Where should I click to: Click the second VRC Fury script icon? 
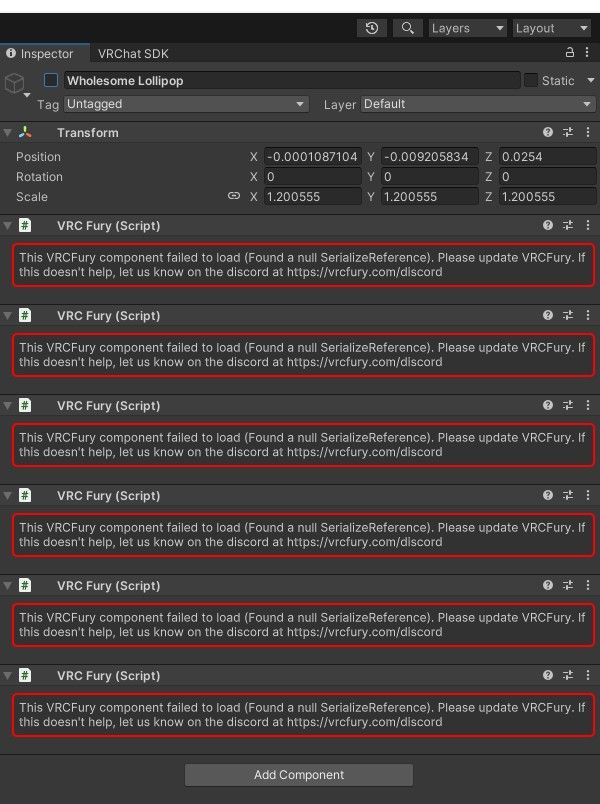pos(25,315)
